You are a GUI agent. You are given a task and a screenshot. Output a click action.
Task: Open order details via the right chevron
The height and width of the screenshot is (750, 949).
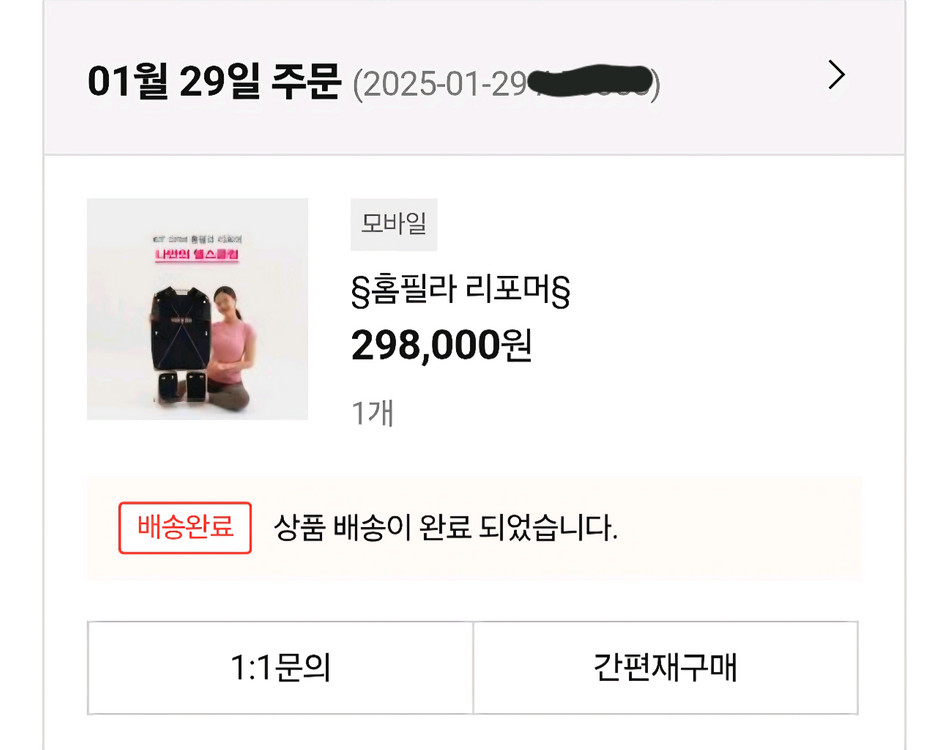pos(838,75)
